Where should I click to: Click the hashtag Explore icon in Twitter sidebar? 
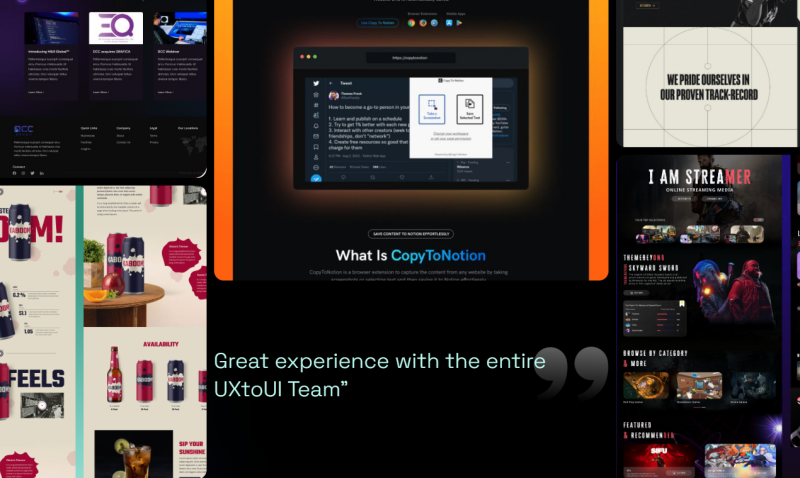tap(316, 105)
